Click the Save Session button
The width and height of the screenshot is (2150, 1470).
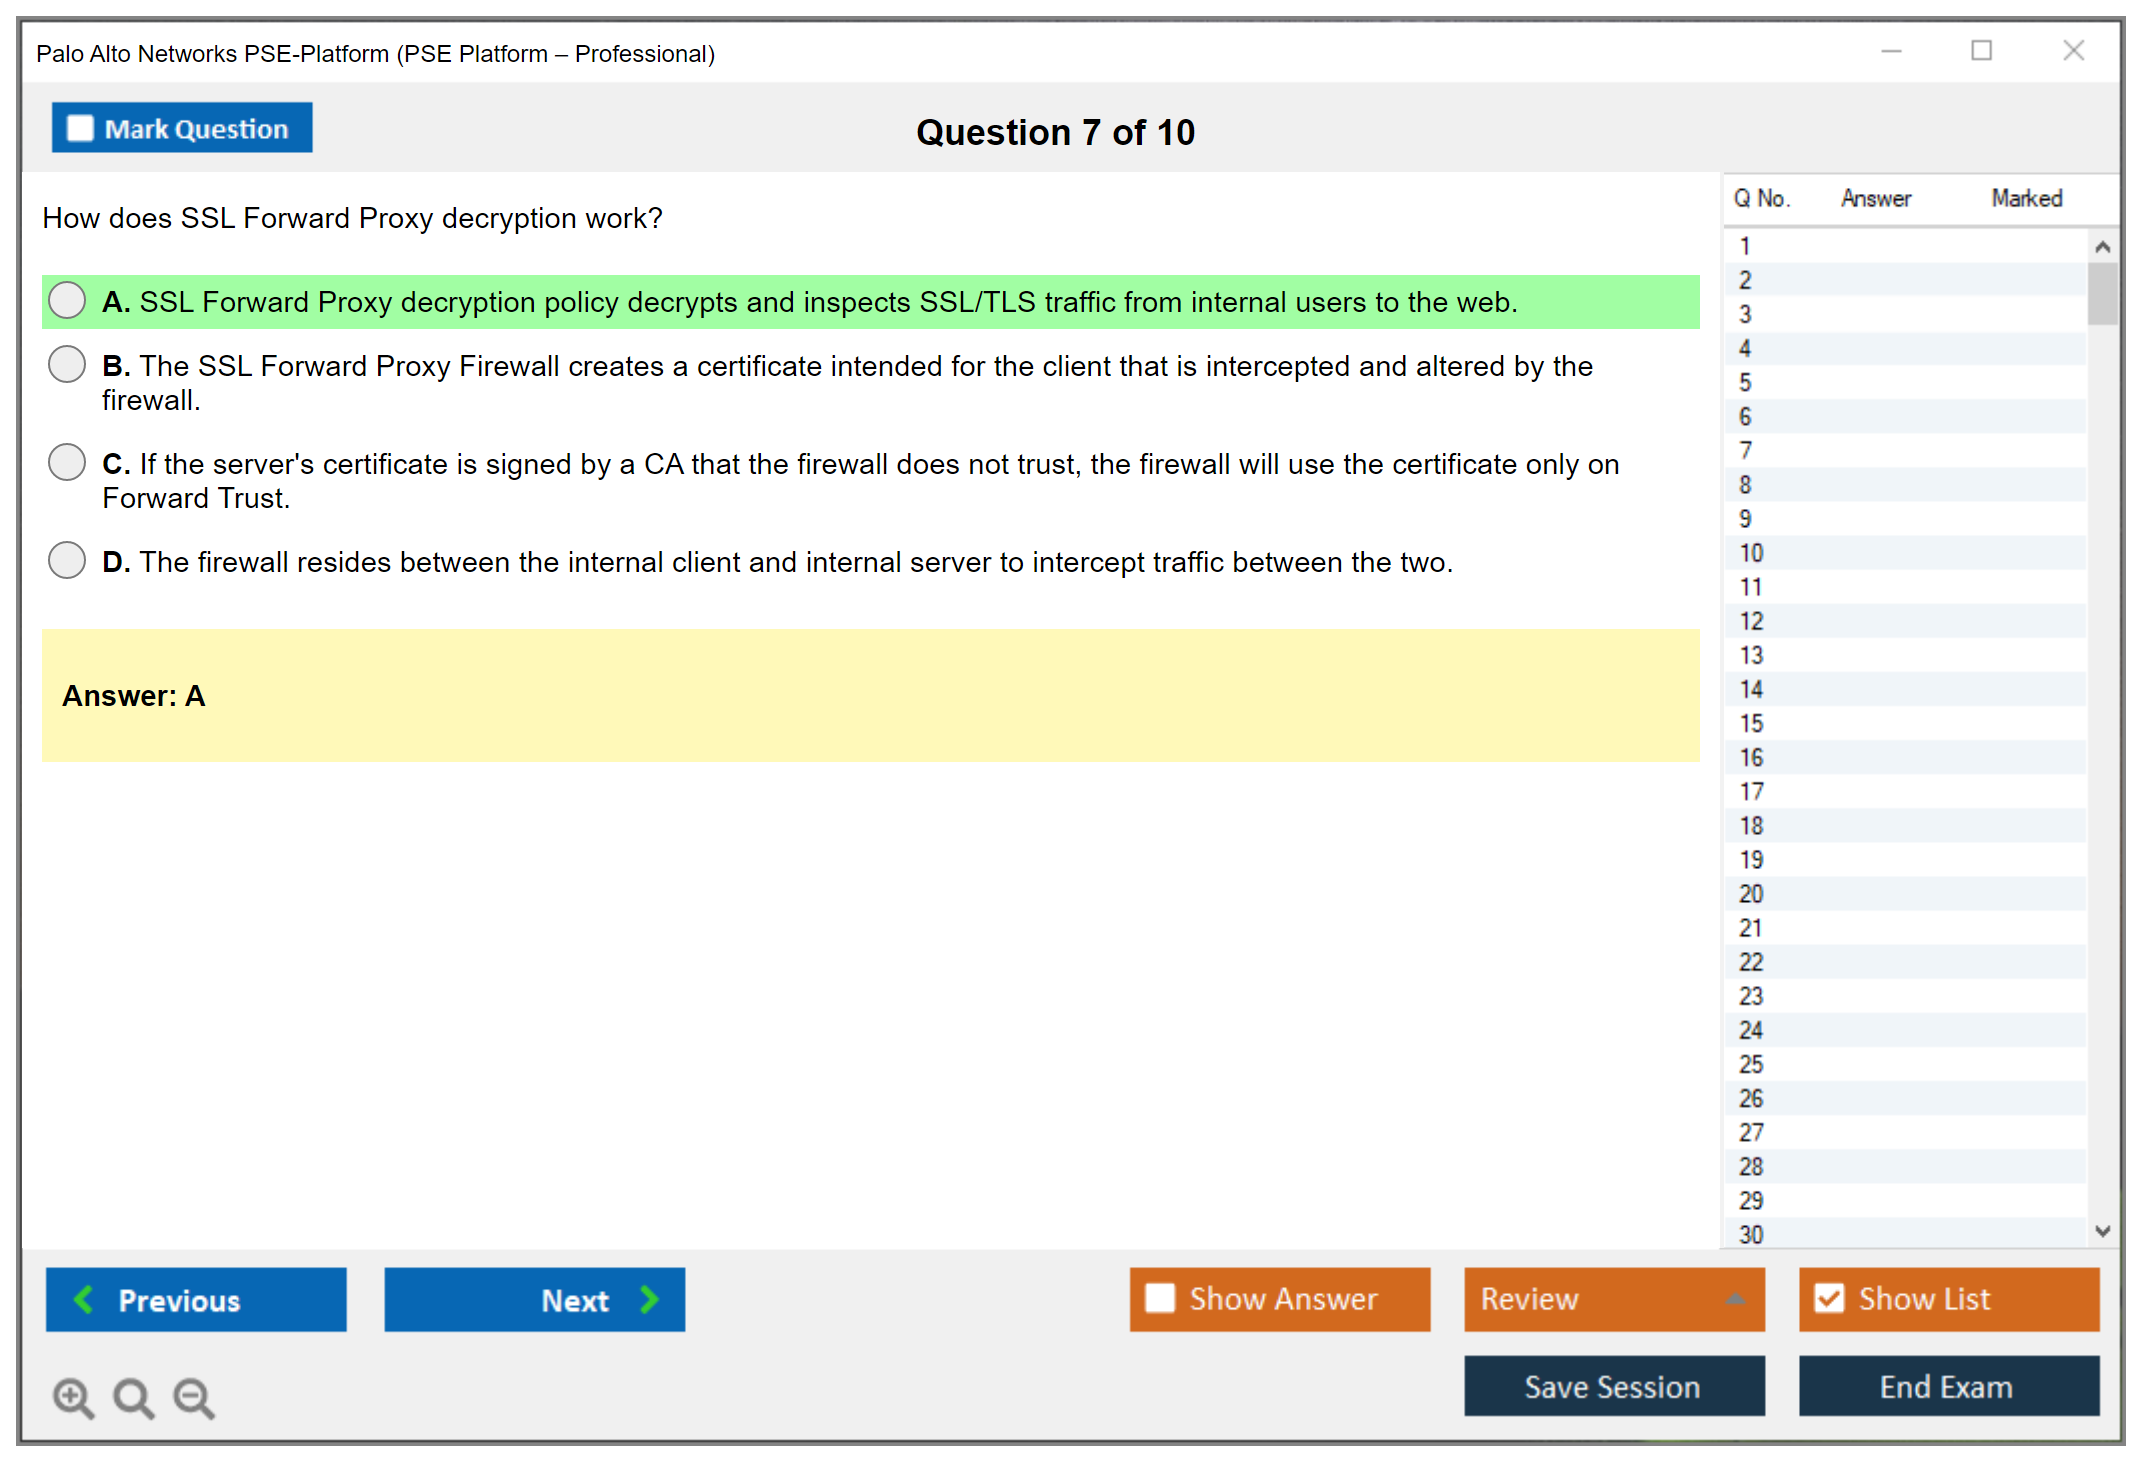(1613, 1386)
